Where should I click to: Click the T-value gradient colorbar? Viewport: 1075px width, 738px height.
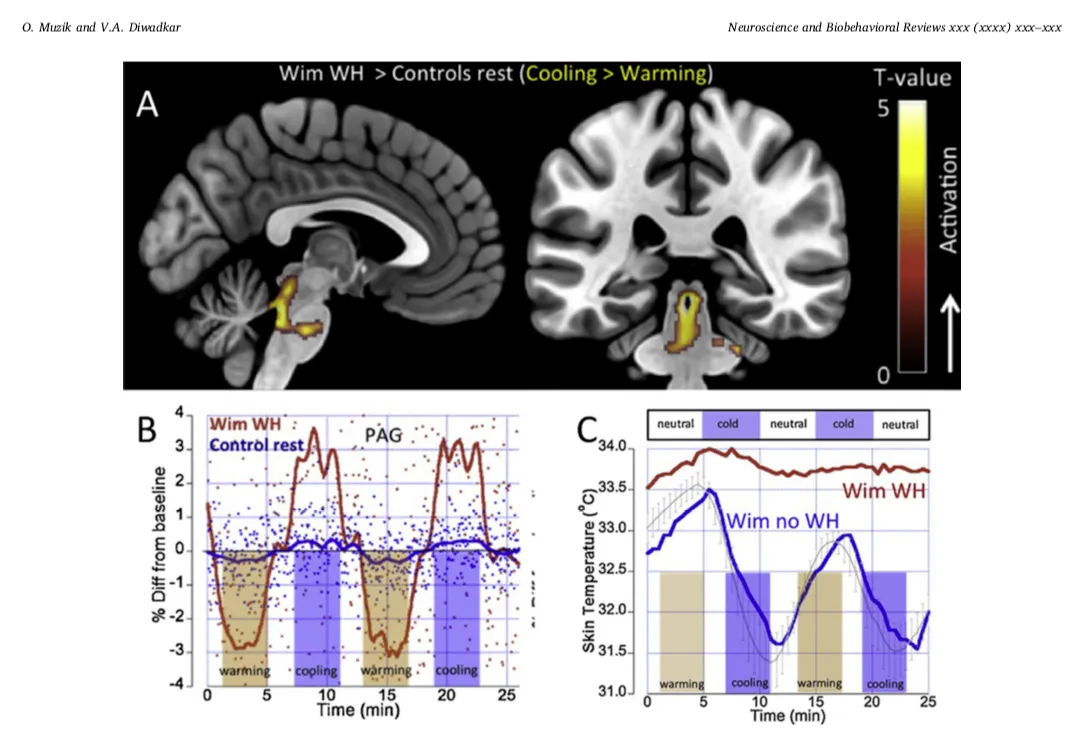[913, 237]
